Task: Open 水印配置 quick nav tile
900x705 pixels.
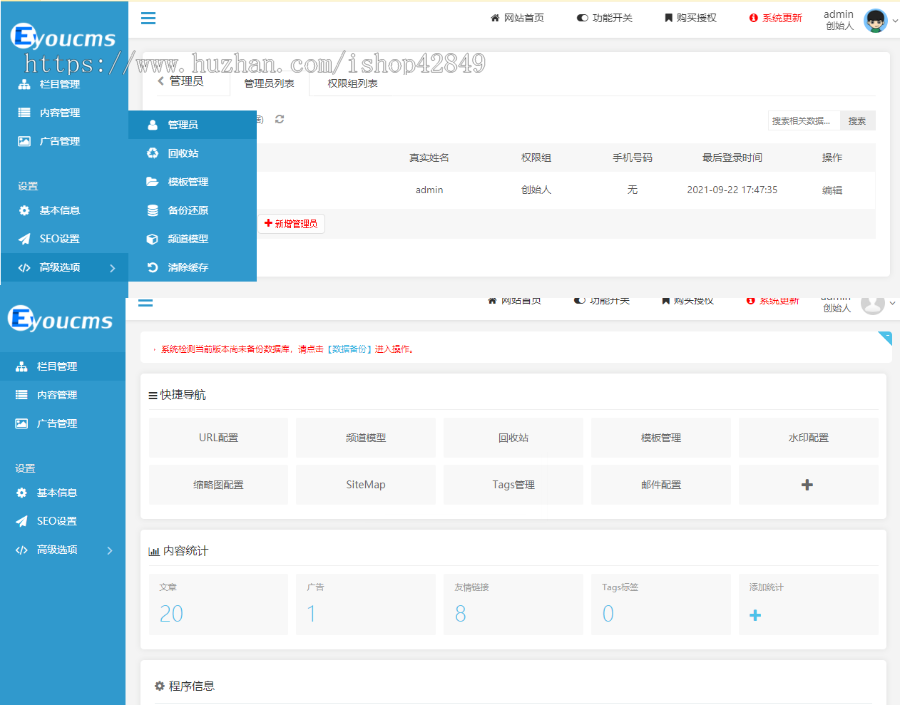Action: 808,437
